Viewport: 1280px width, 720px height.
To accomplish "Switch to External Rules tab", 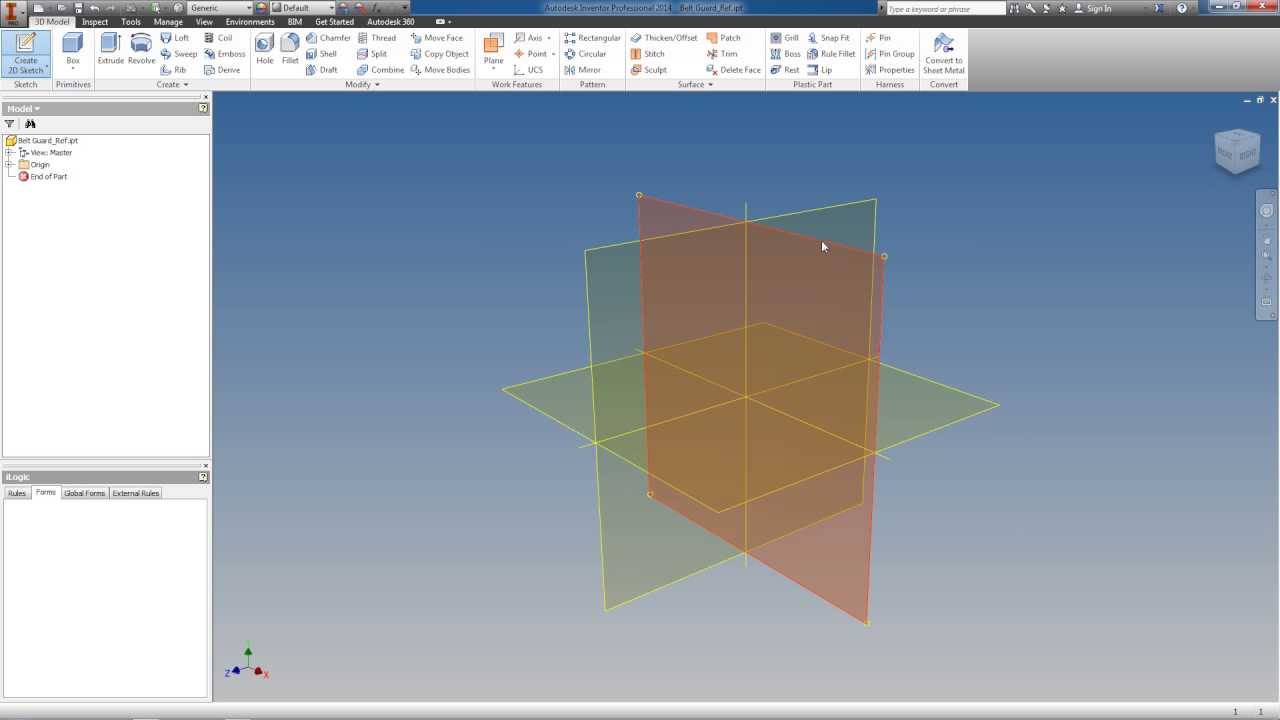I will pos(136,493).
